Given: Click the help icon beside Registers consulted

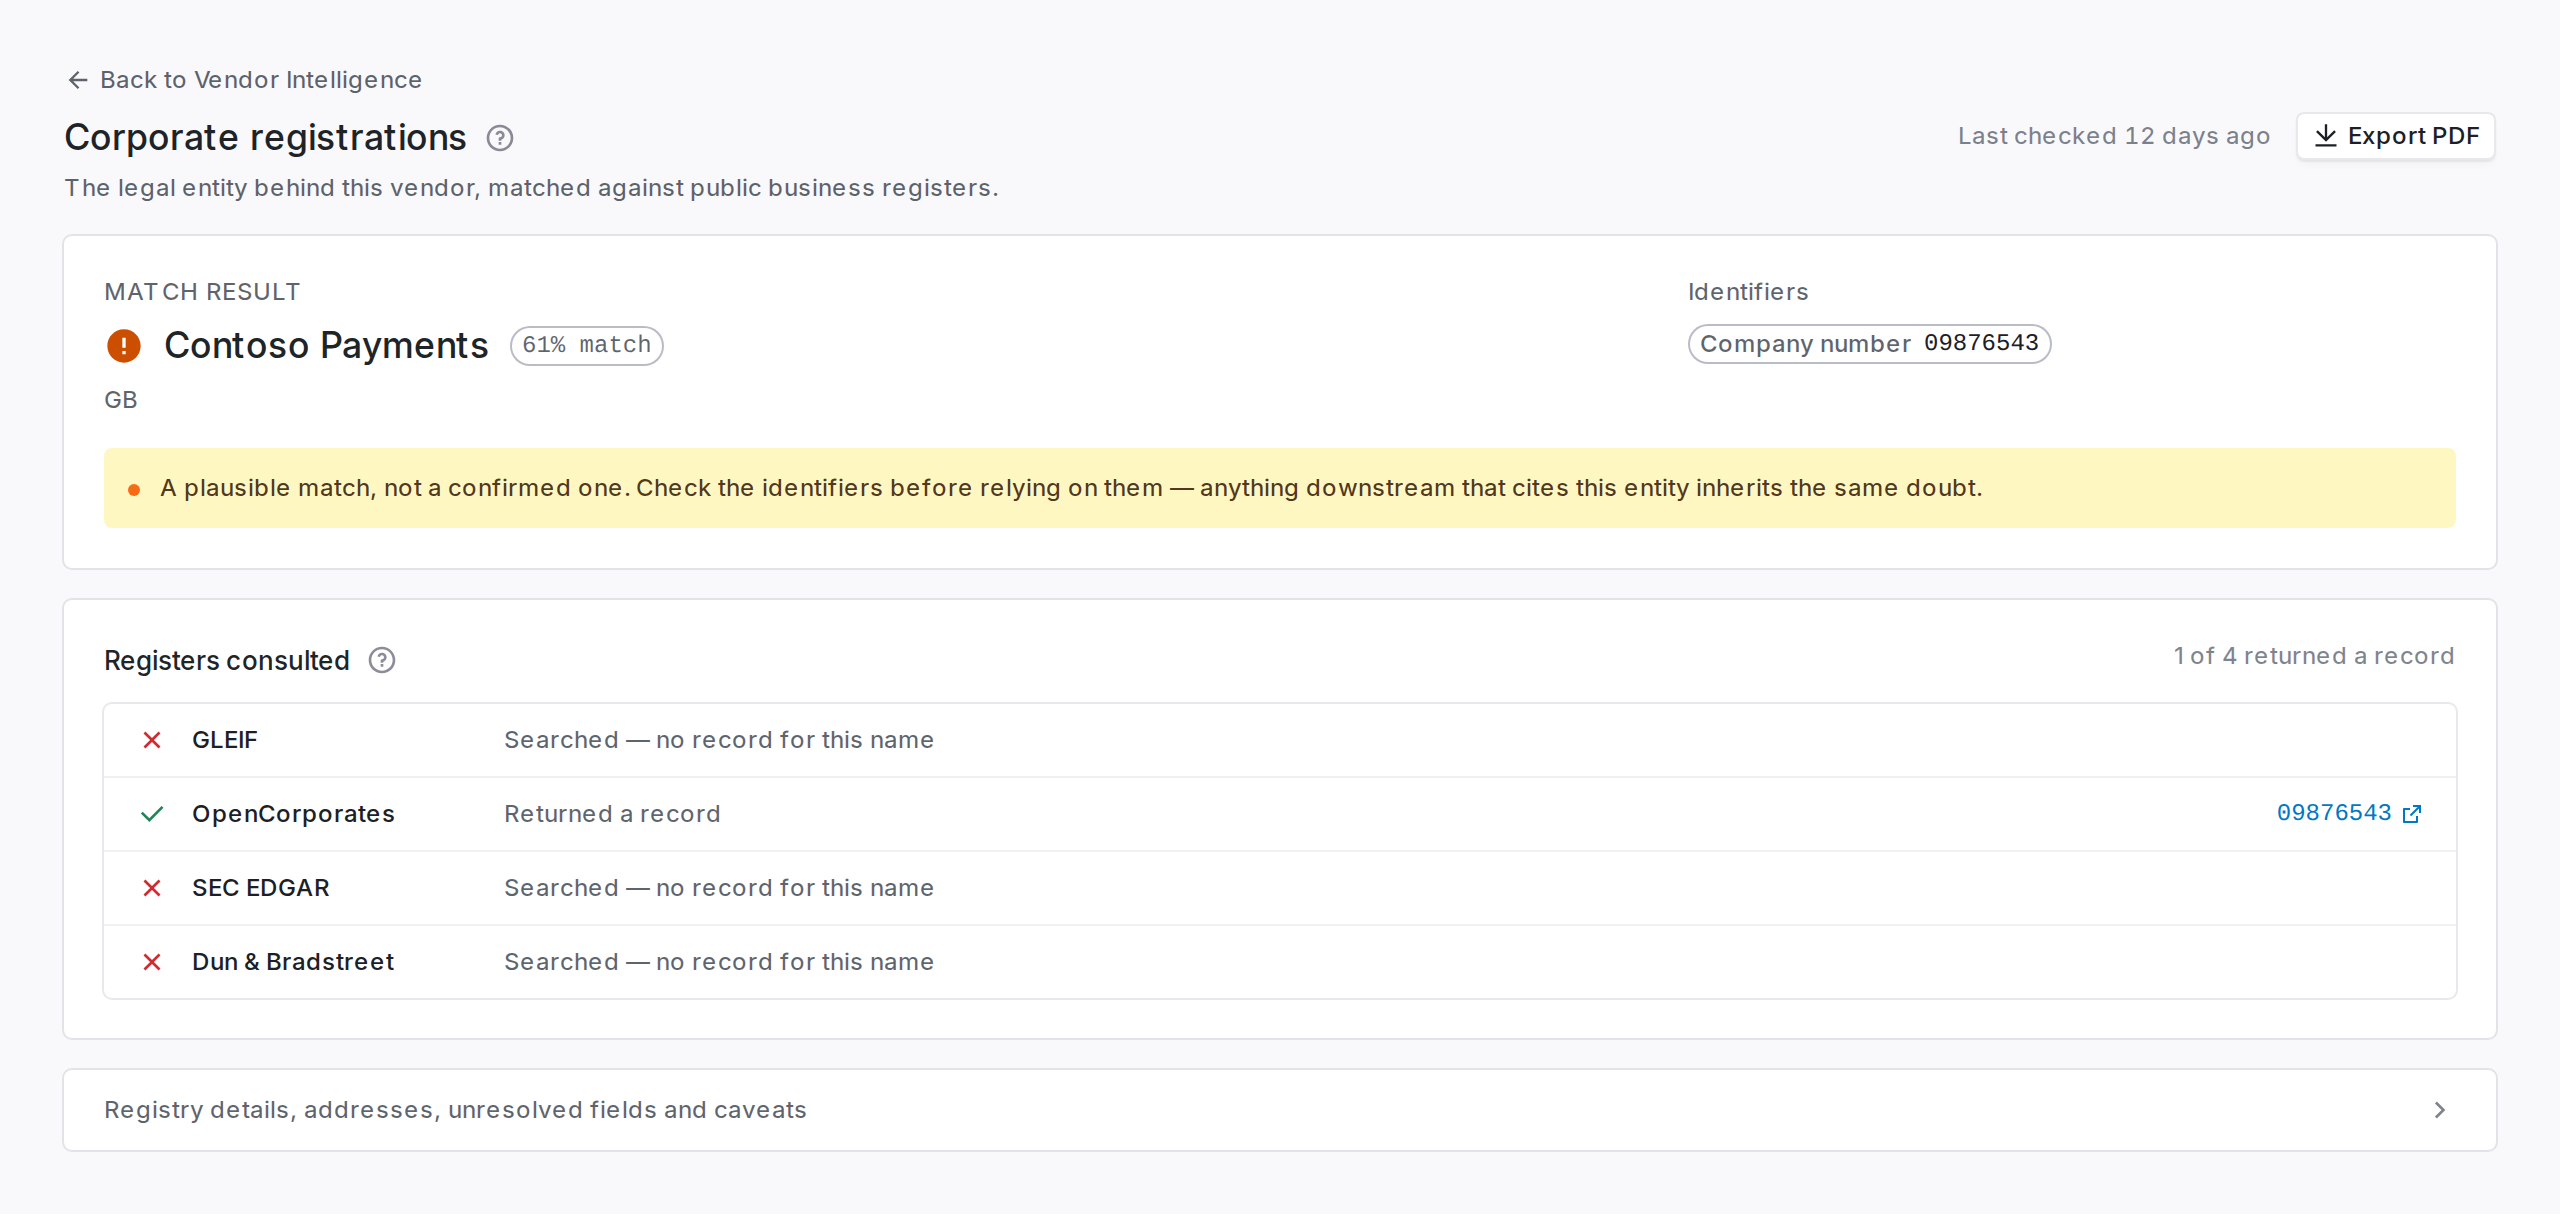Looking at the screenshot, I should pos(382,660).
